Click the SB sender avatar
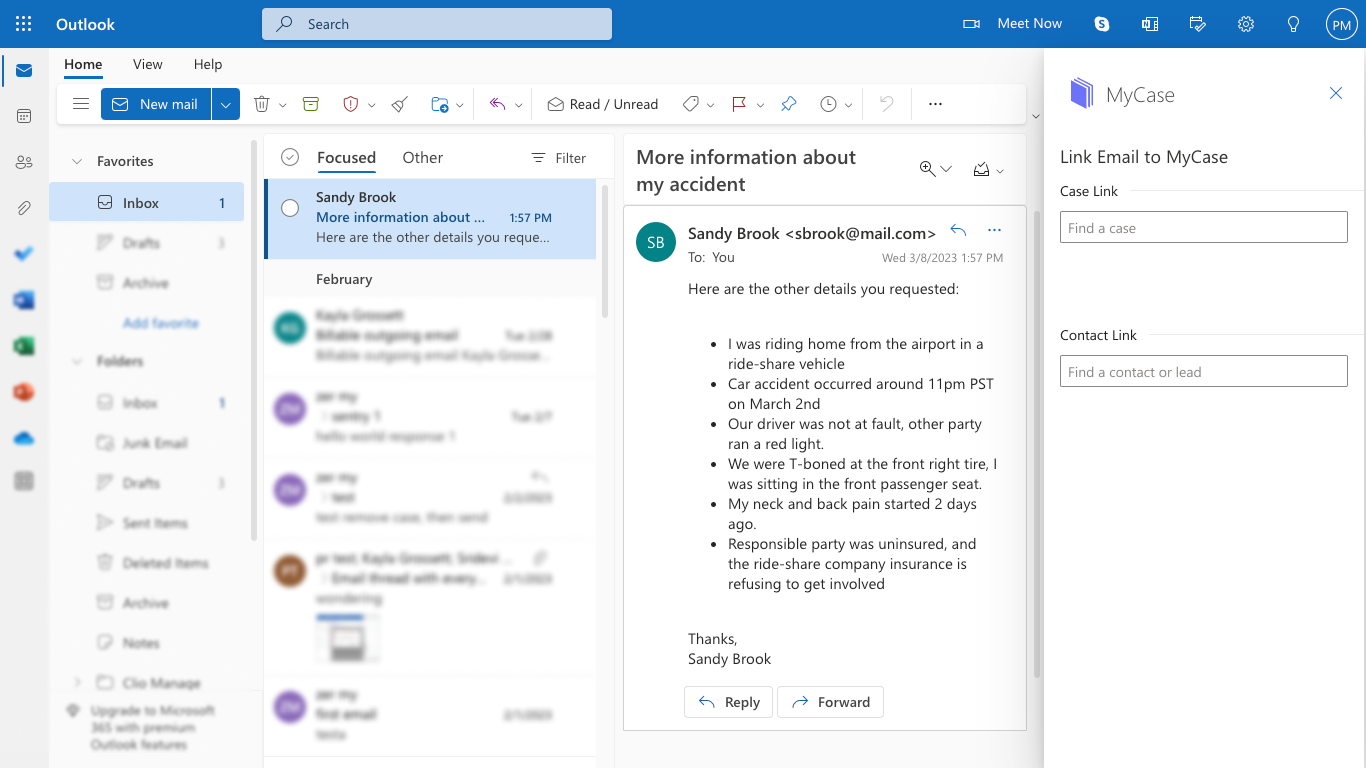Image resolution: width=1366 pixels, height=768 pixels. click(656, 243)
